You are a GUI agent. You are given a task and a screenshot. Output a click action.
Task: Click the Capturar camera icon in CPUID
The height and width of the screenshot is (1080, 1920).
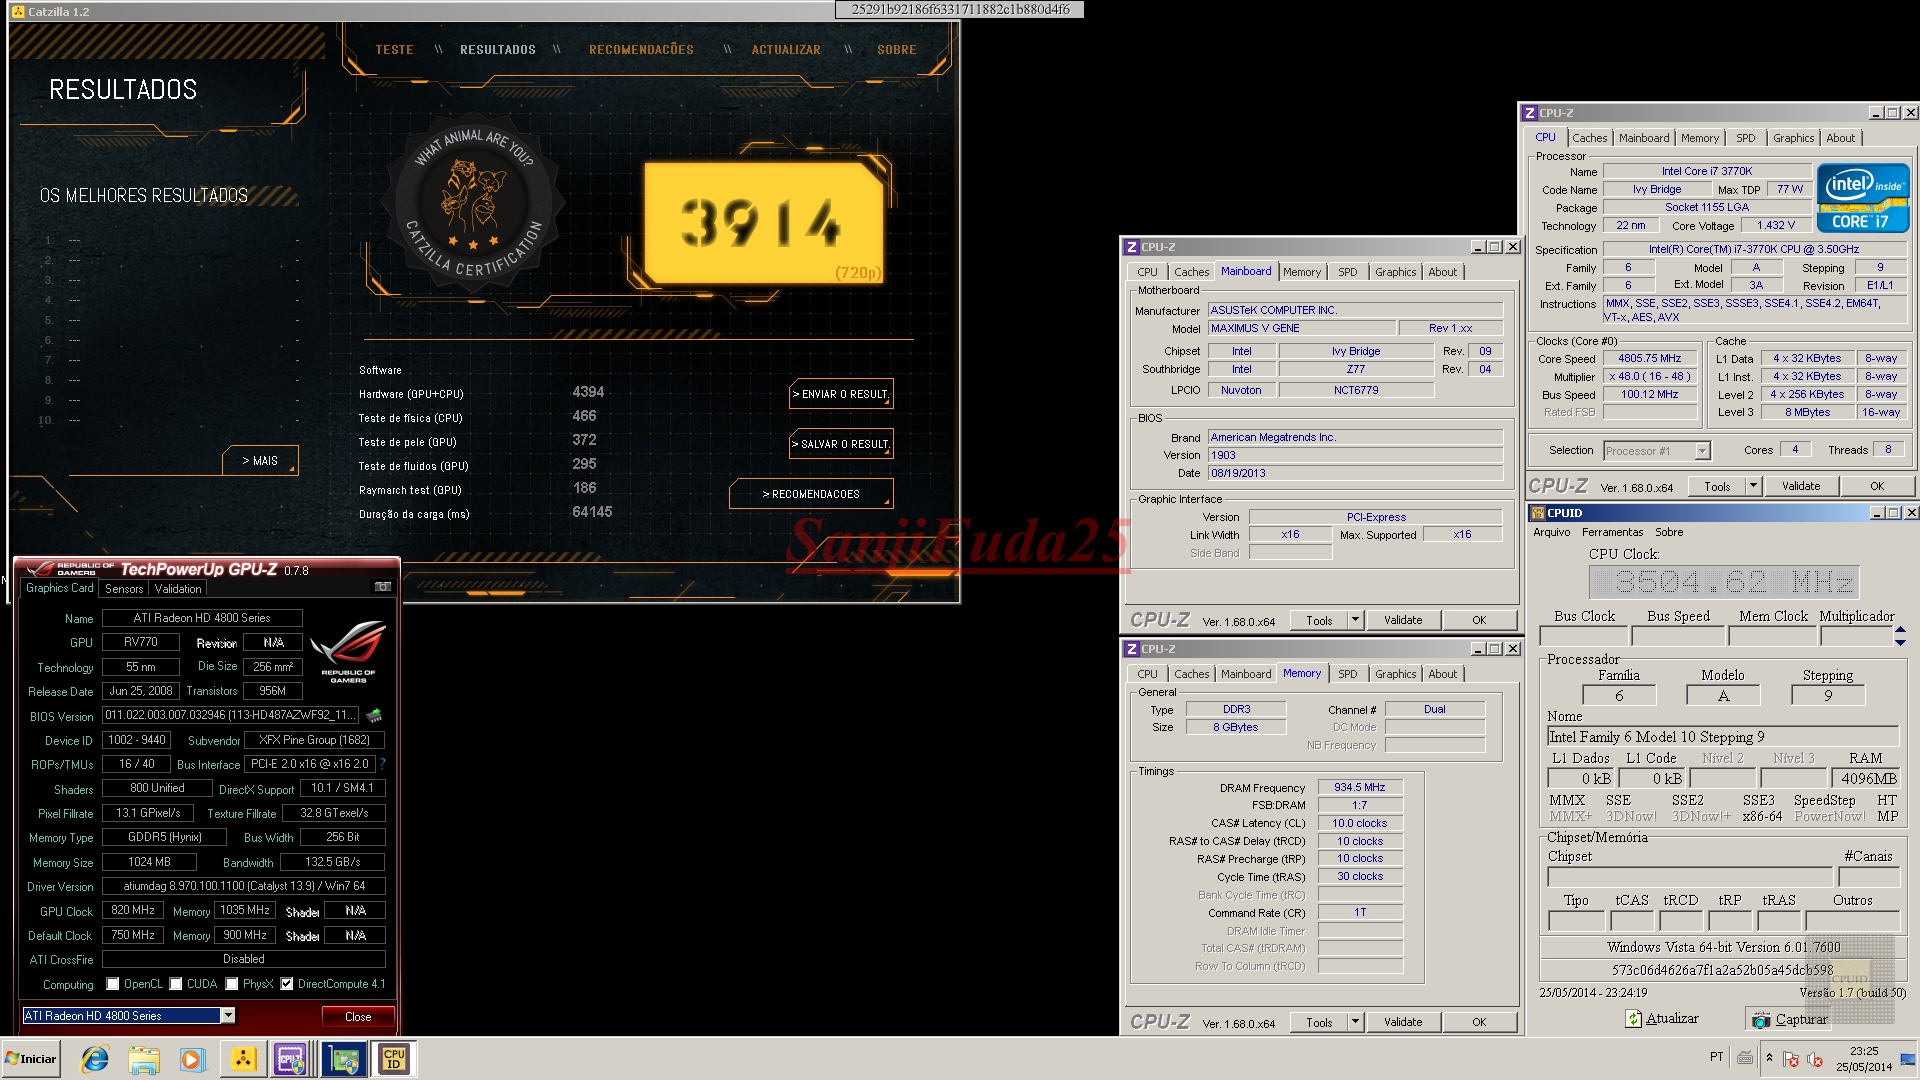tap(1761, 1020)
